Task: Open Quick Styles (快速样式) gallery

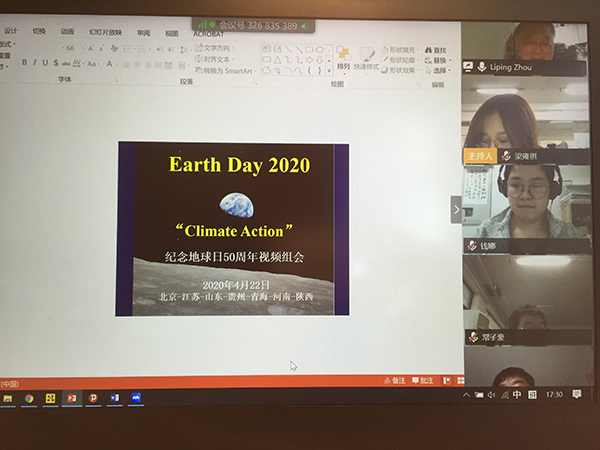Action: (368, 60)
